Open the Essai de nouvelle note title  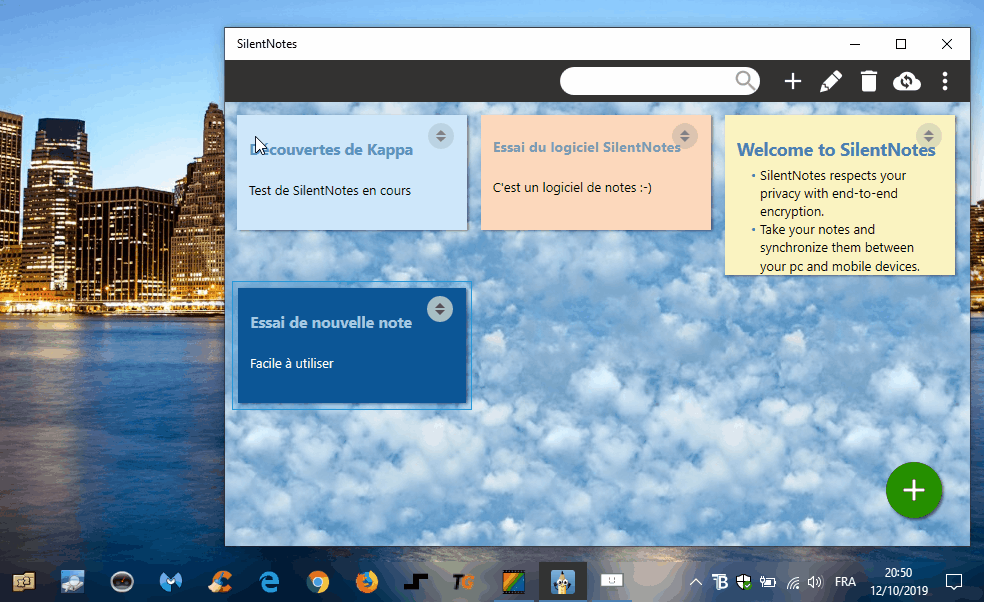click(331, 323)
